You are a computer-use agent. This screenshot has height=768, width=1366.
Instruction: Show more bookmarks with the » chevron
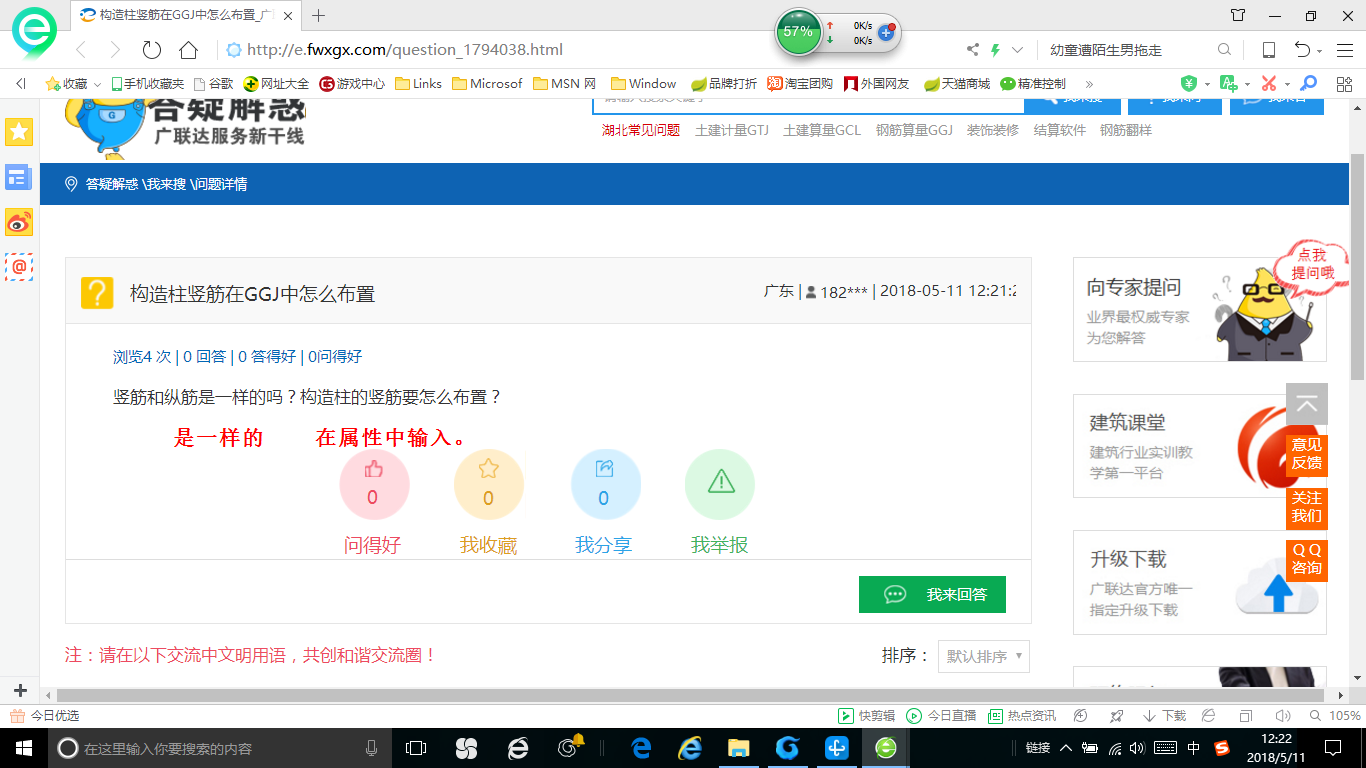[1089, 84]
